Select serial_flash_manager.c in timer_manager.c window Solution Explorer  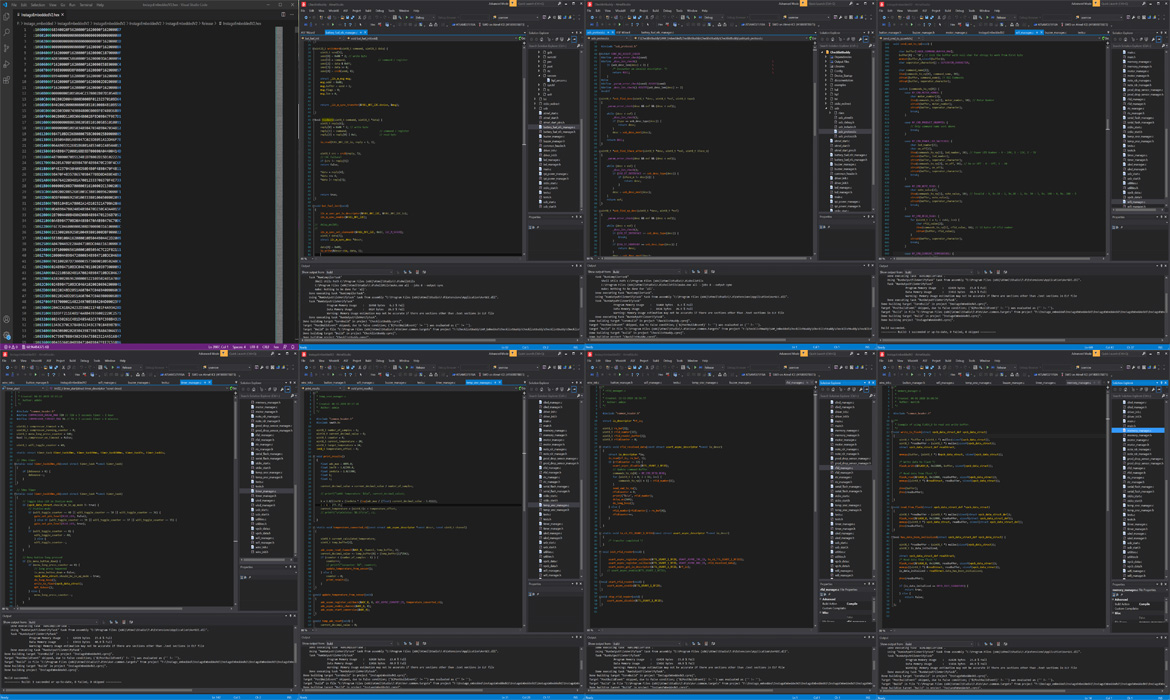pyautogui.click(x=269, y=454)
